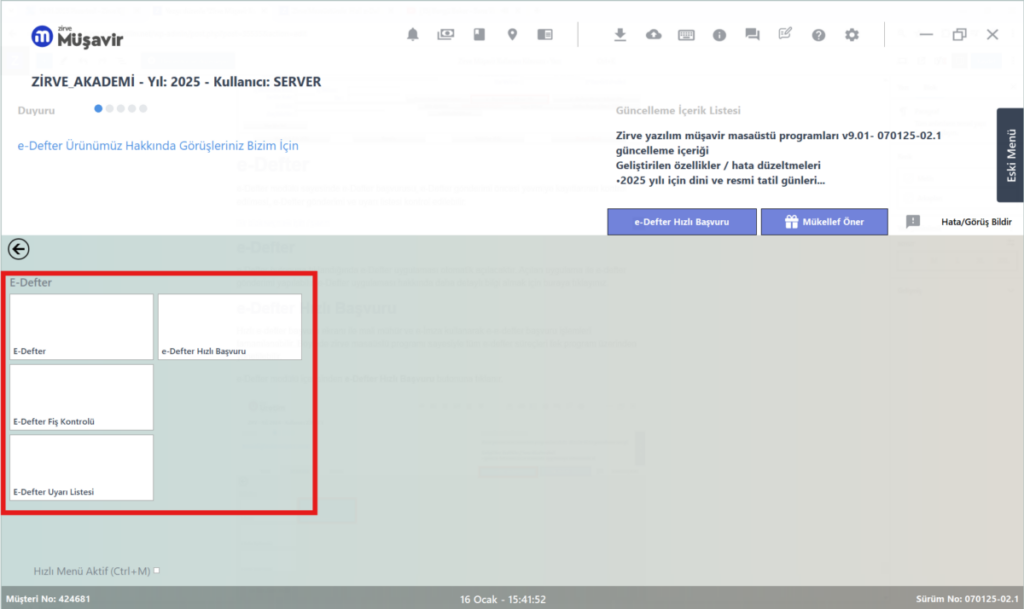1024x609 pixels.
Task: Open the e-Defter Ürünümüz Hakkında announcement link
Action: [x=158, y=146]
